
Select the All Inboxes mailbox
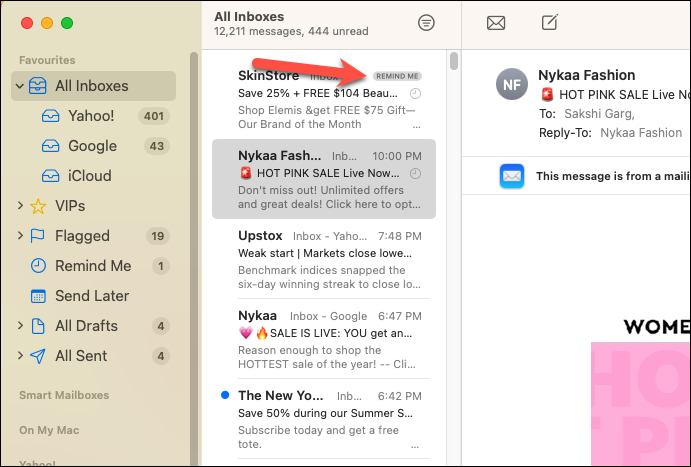click(93, 86)
